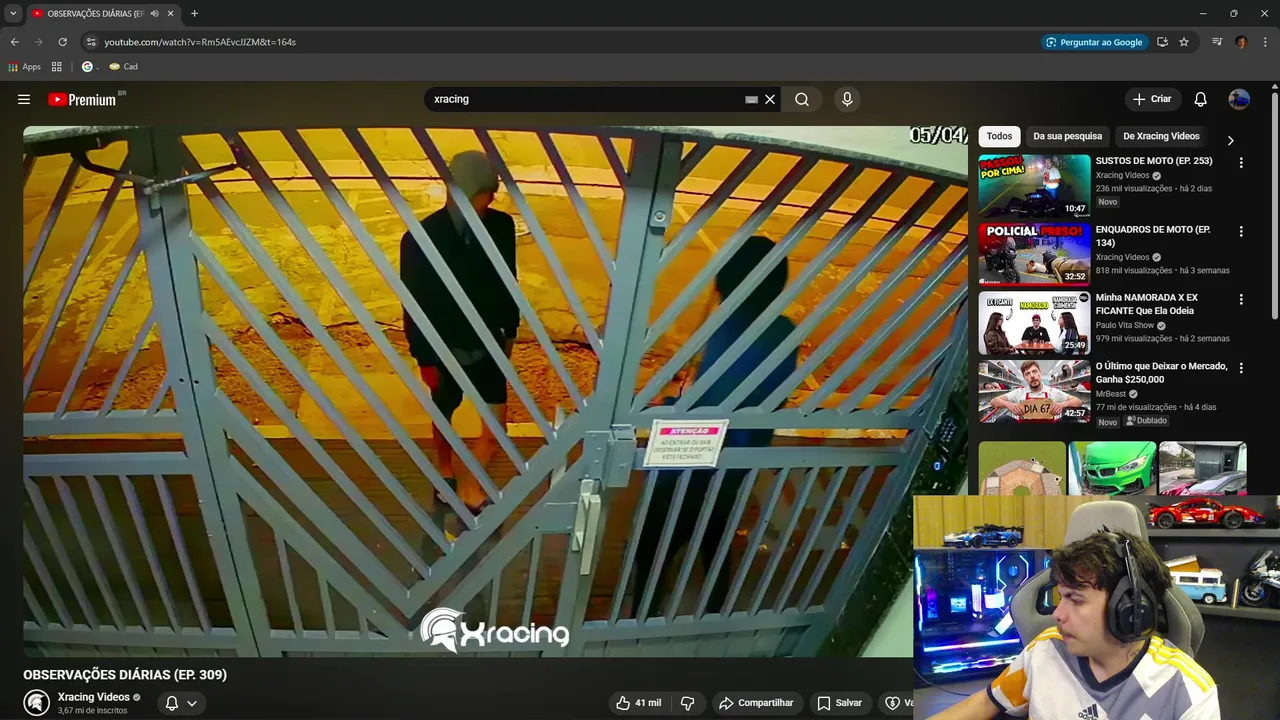
Task: Open Xracing Videos channel name link
Action: pyautogui.click(x=94, y=697)
